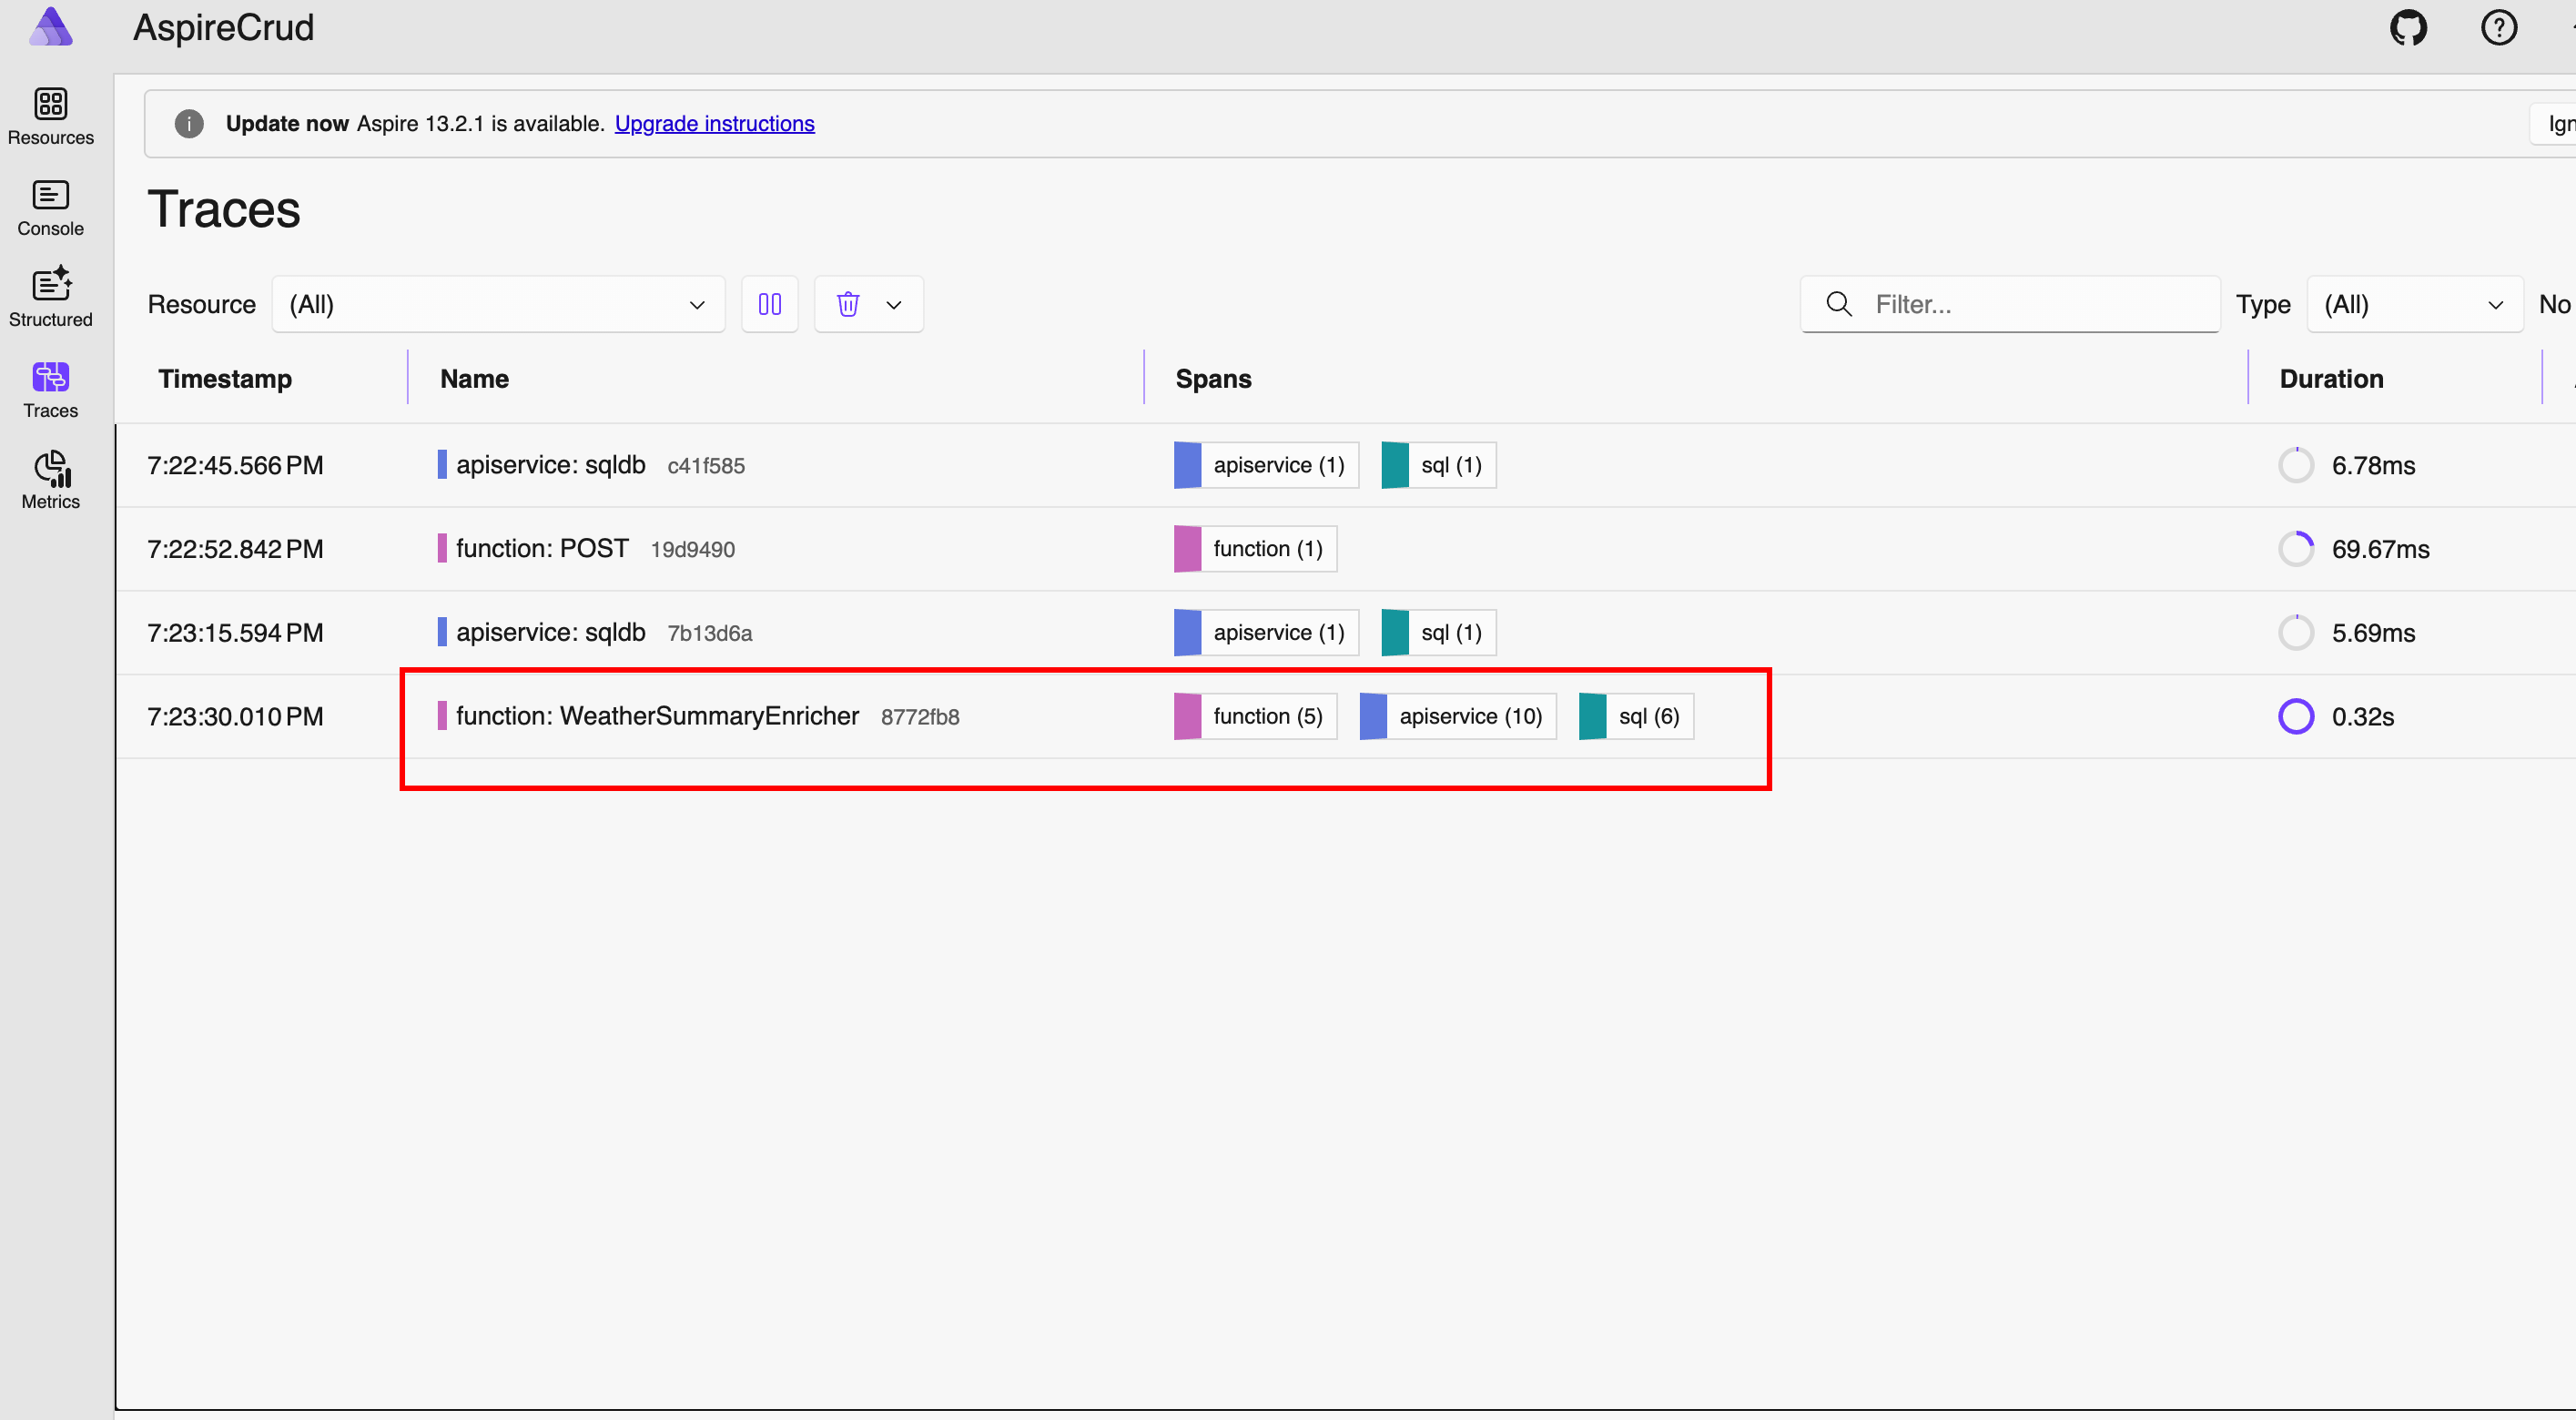This screenshot has width=2576, height=1420.
Task: Click the apiservice (10) span badge
Action: click(x=1469, y=716)
